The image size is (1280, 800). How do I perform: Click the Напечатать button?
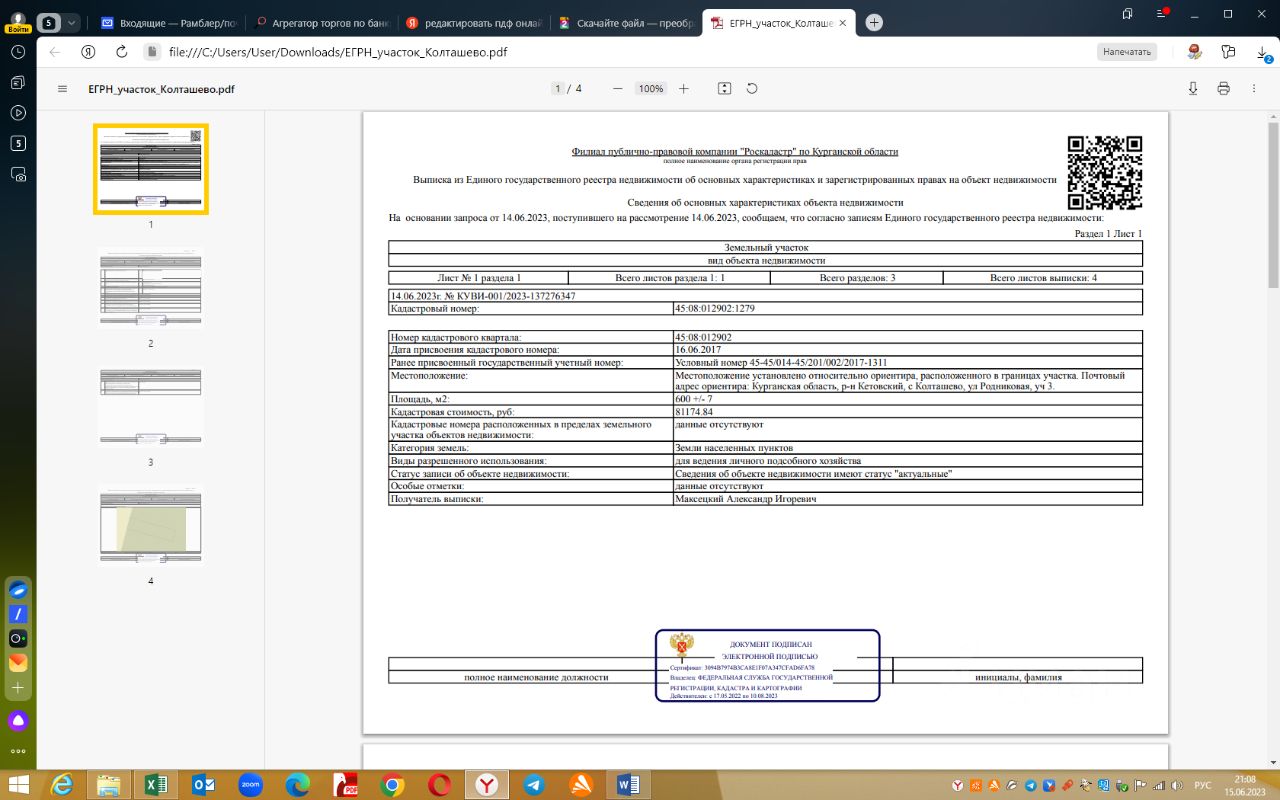click(1128, 52)
